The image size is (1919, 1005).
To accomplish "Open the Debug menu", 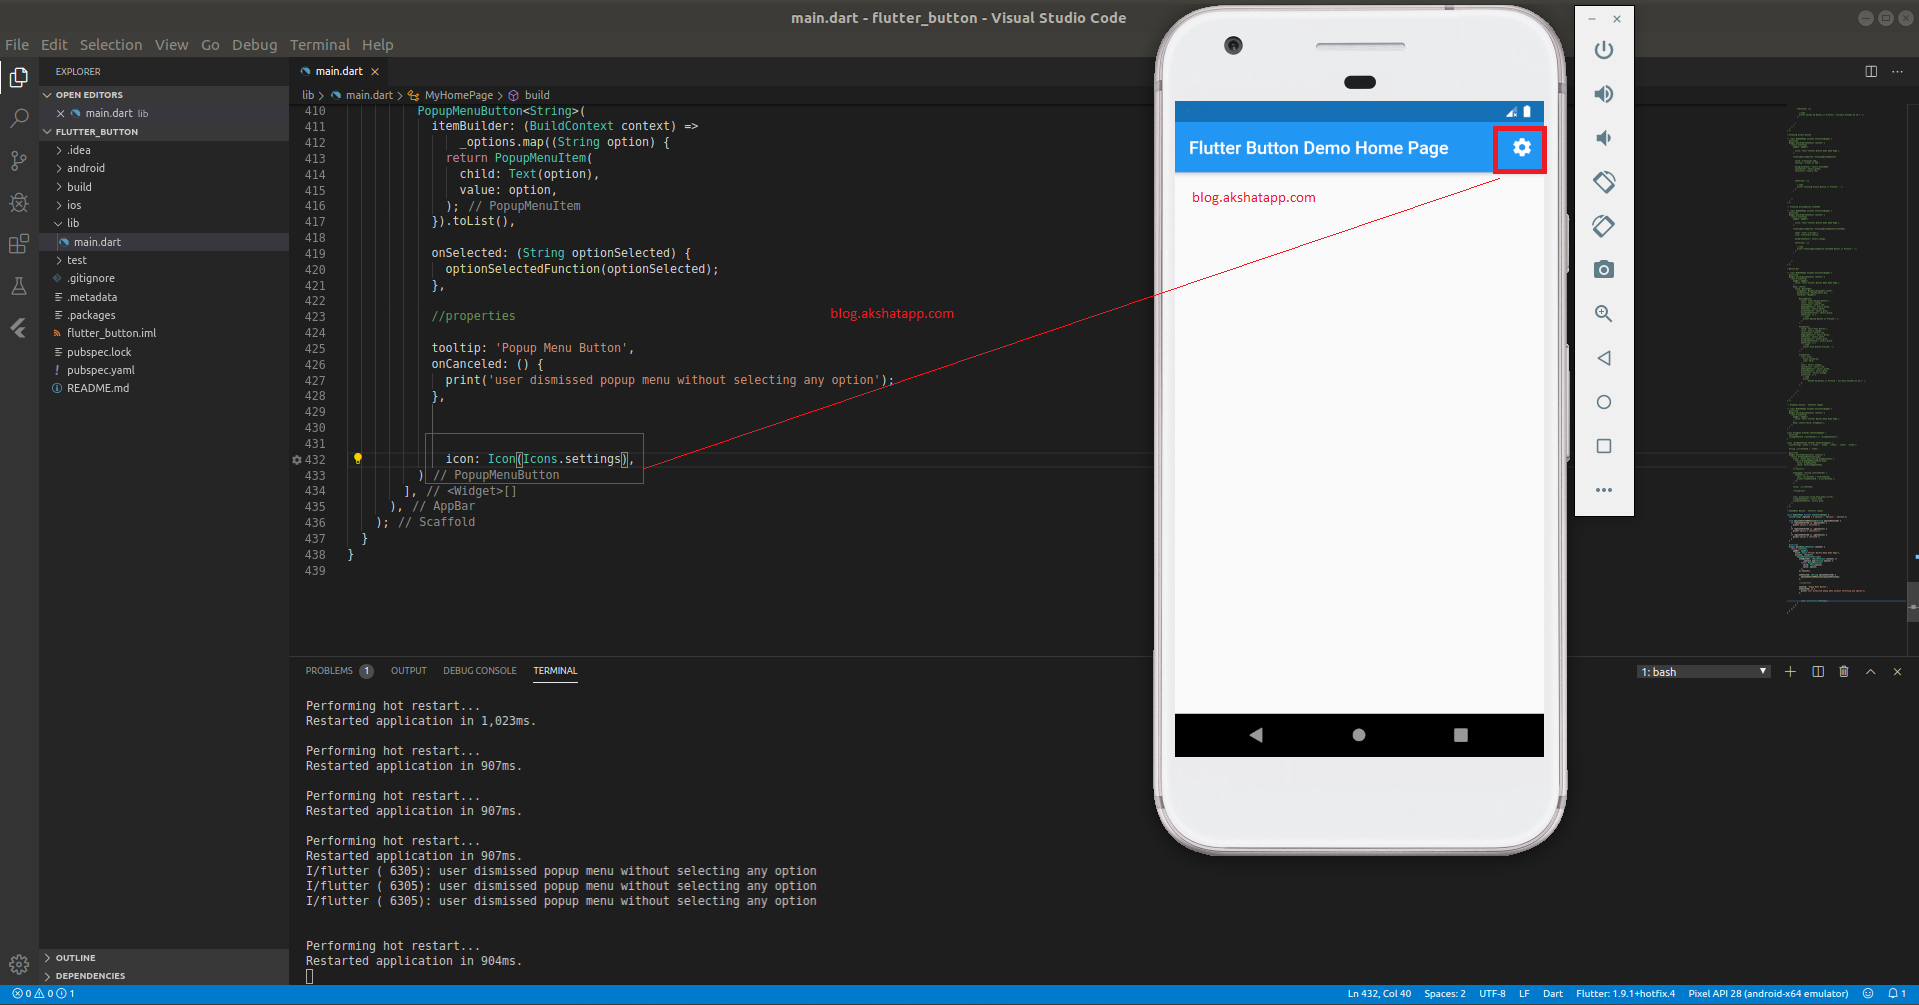I will point(255,45).
